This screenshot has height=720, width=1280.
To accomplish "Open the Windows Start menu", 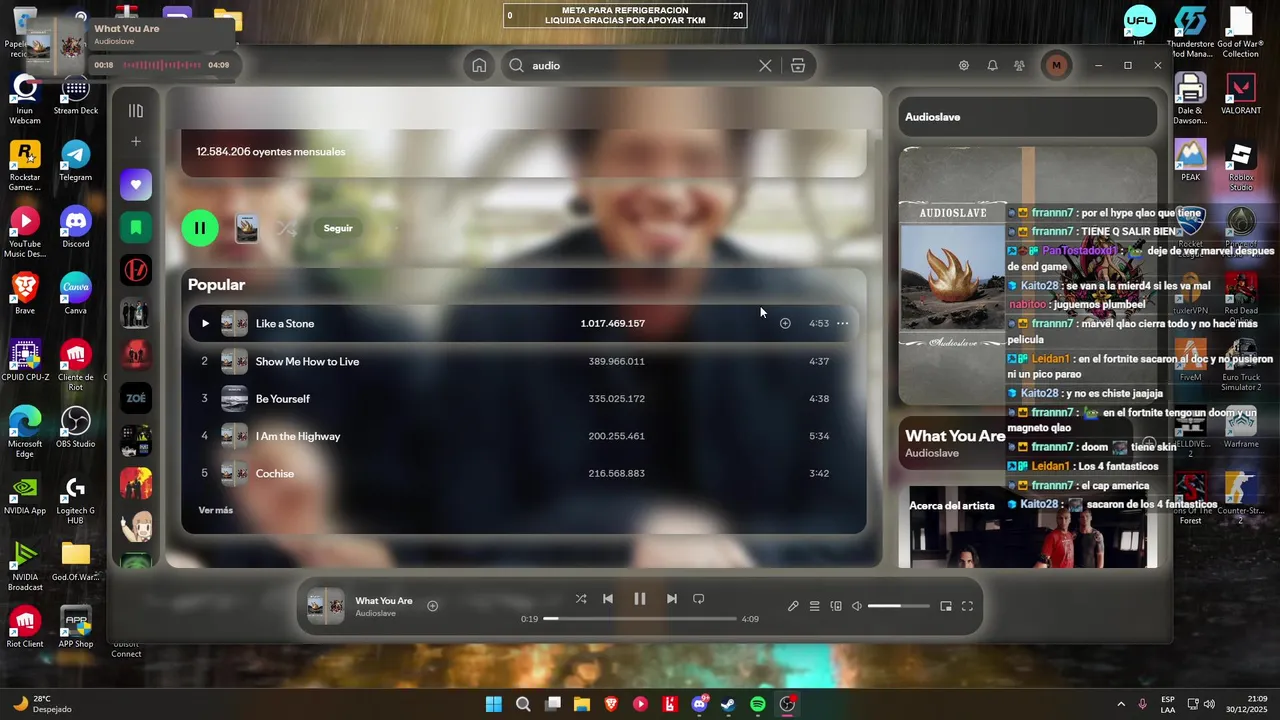I will (494, 704).
